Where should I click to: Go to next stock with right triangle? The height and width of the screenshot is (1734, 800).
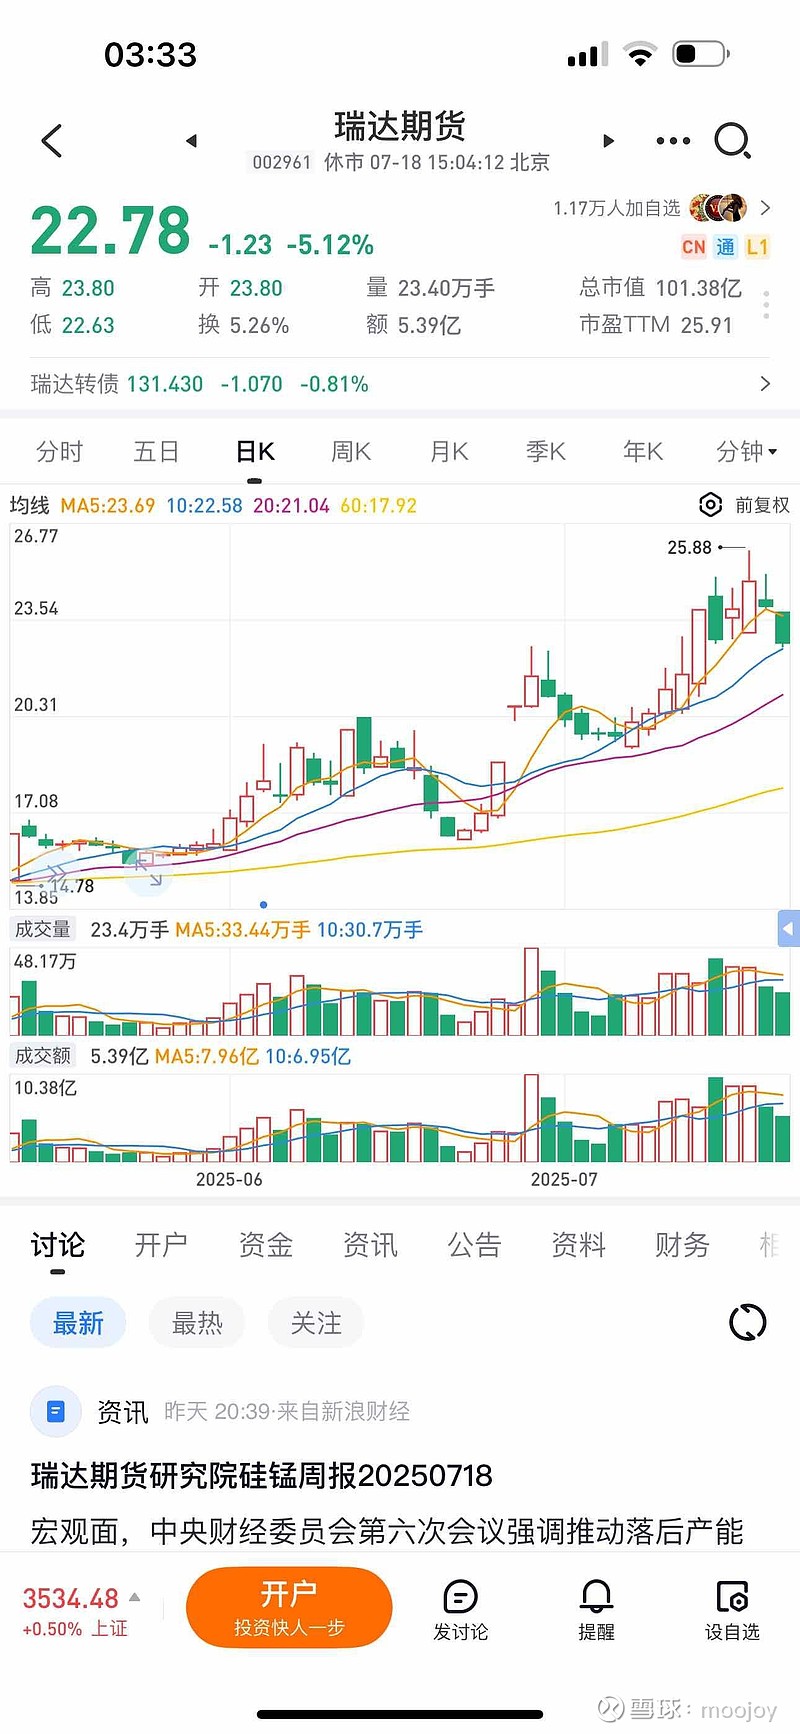[x=608, y=141]
